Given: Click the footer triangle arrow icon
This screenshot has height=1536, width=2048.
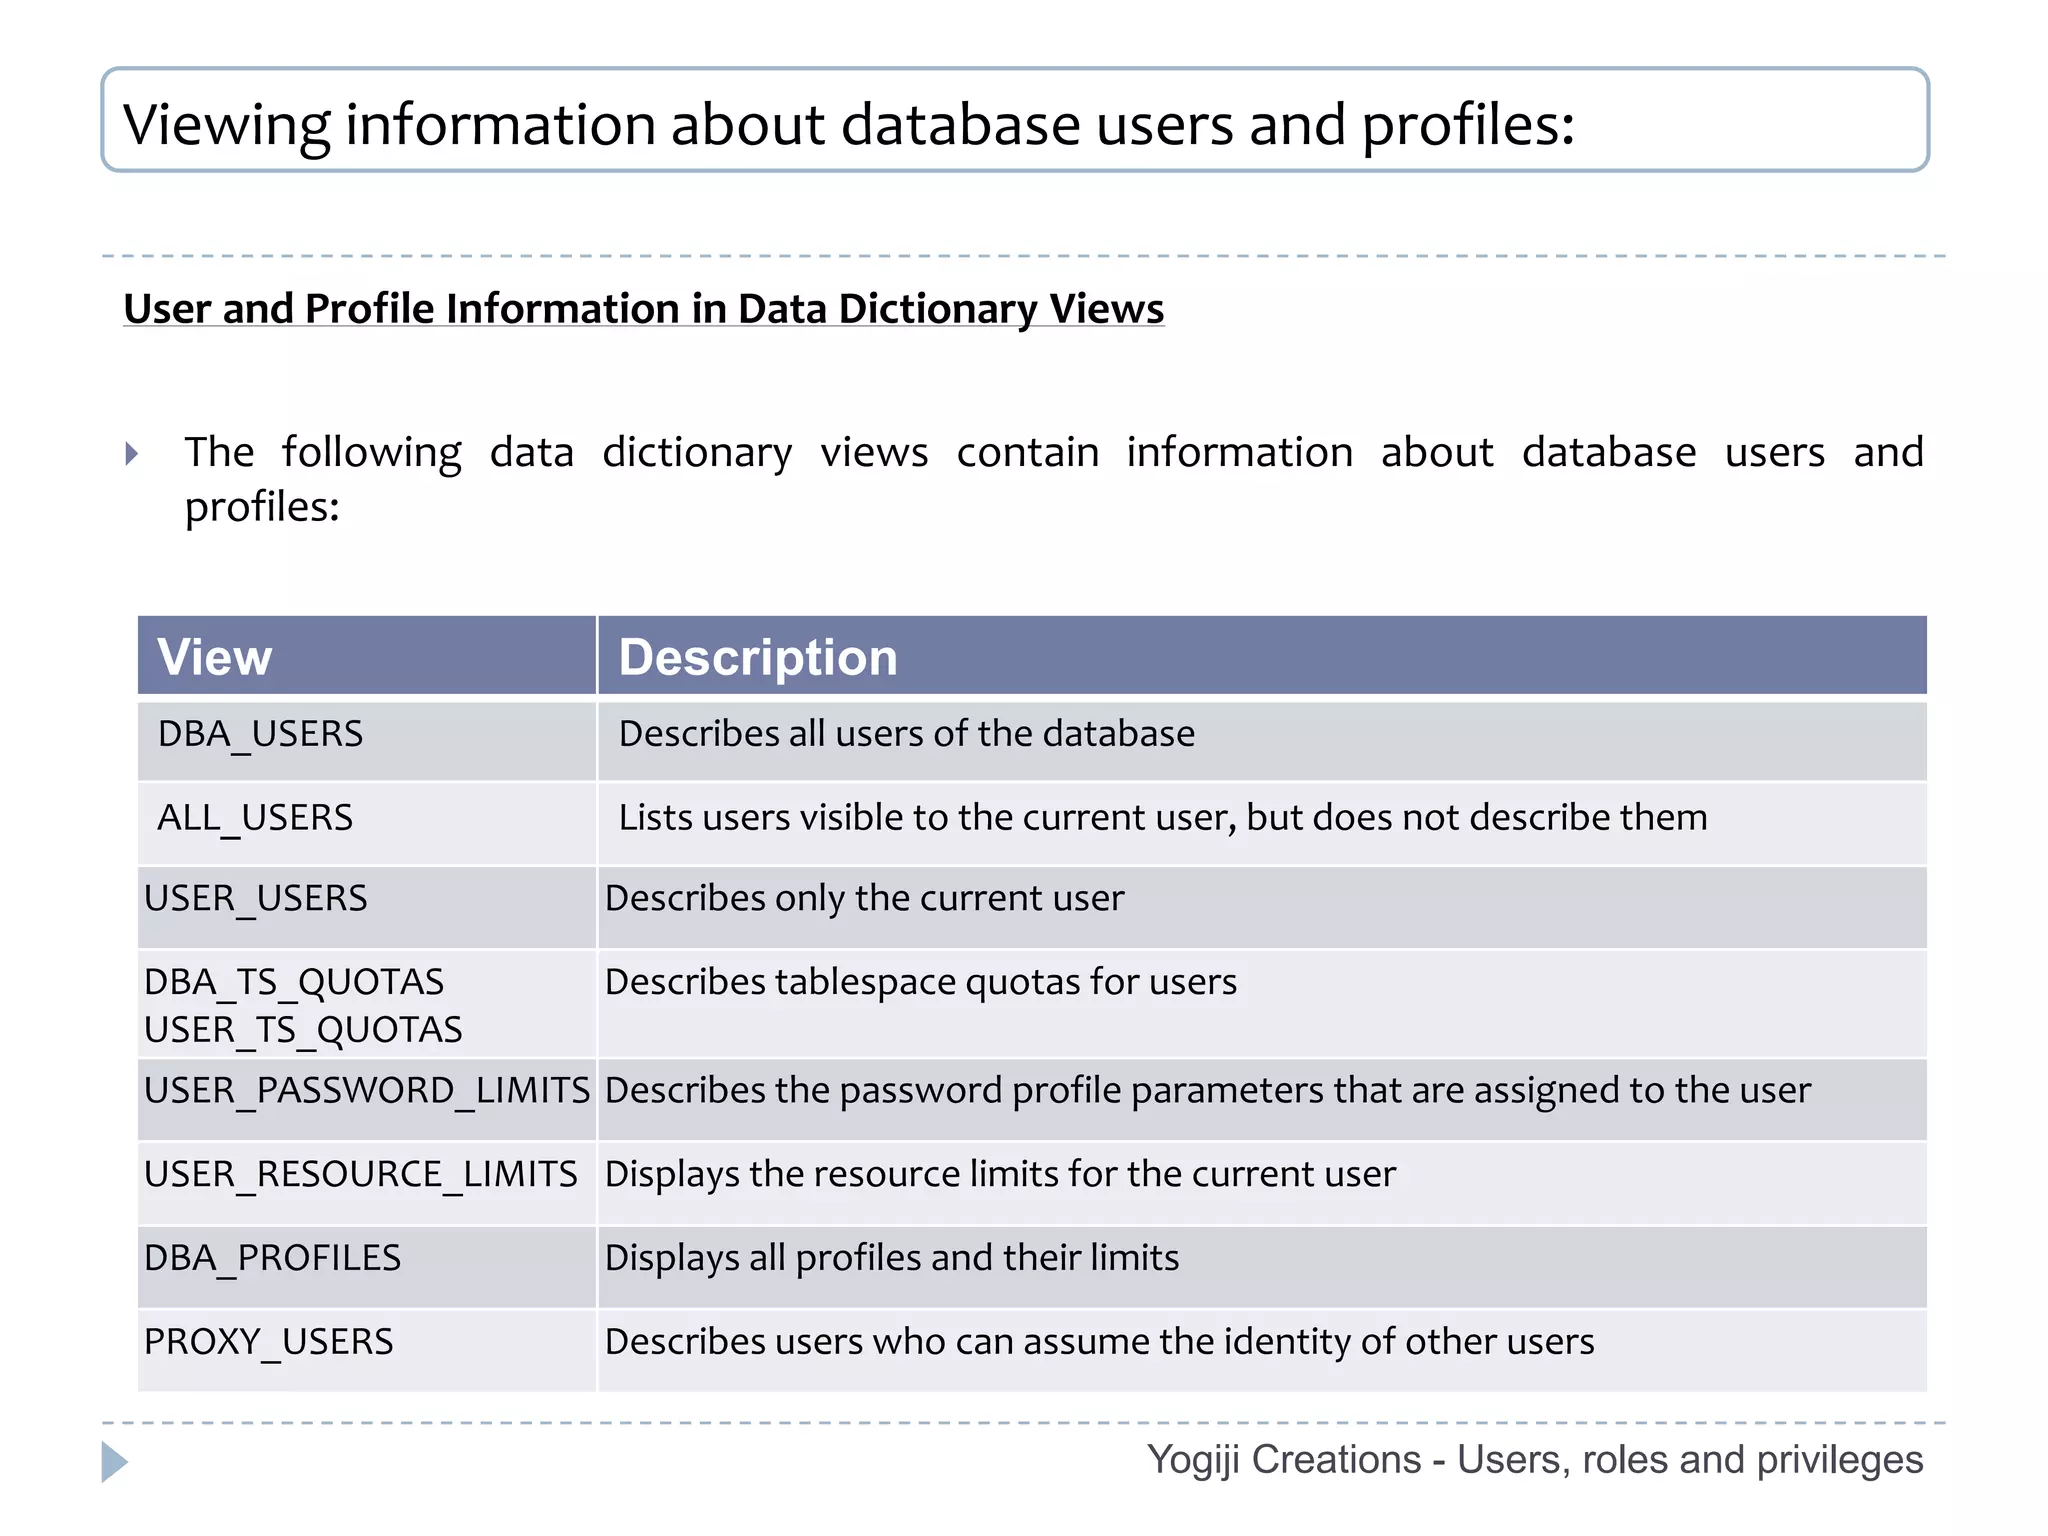Looking at the screenshot, I should [115, 1462].
